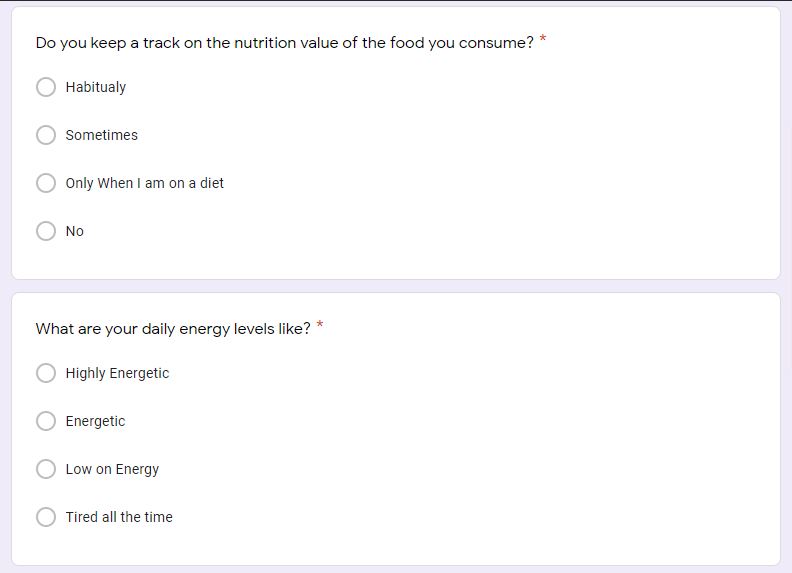Click the 'Habitualy' option label text
This screenshot has height=573, width=792.
point(96,87)
